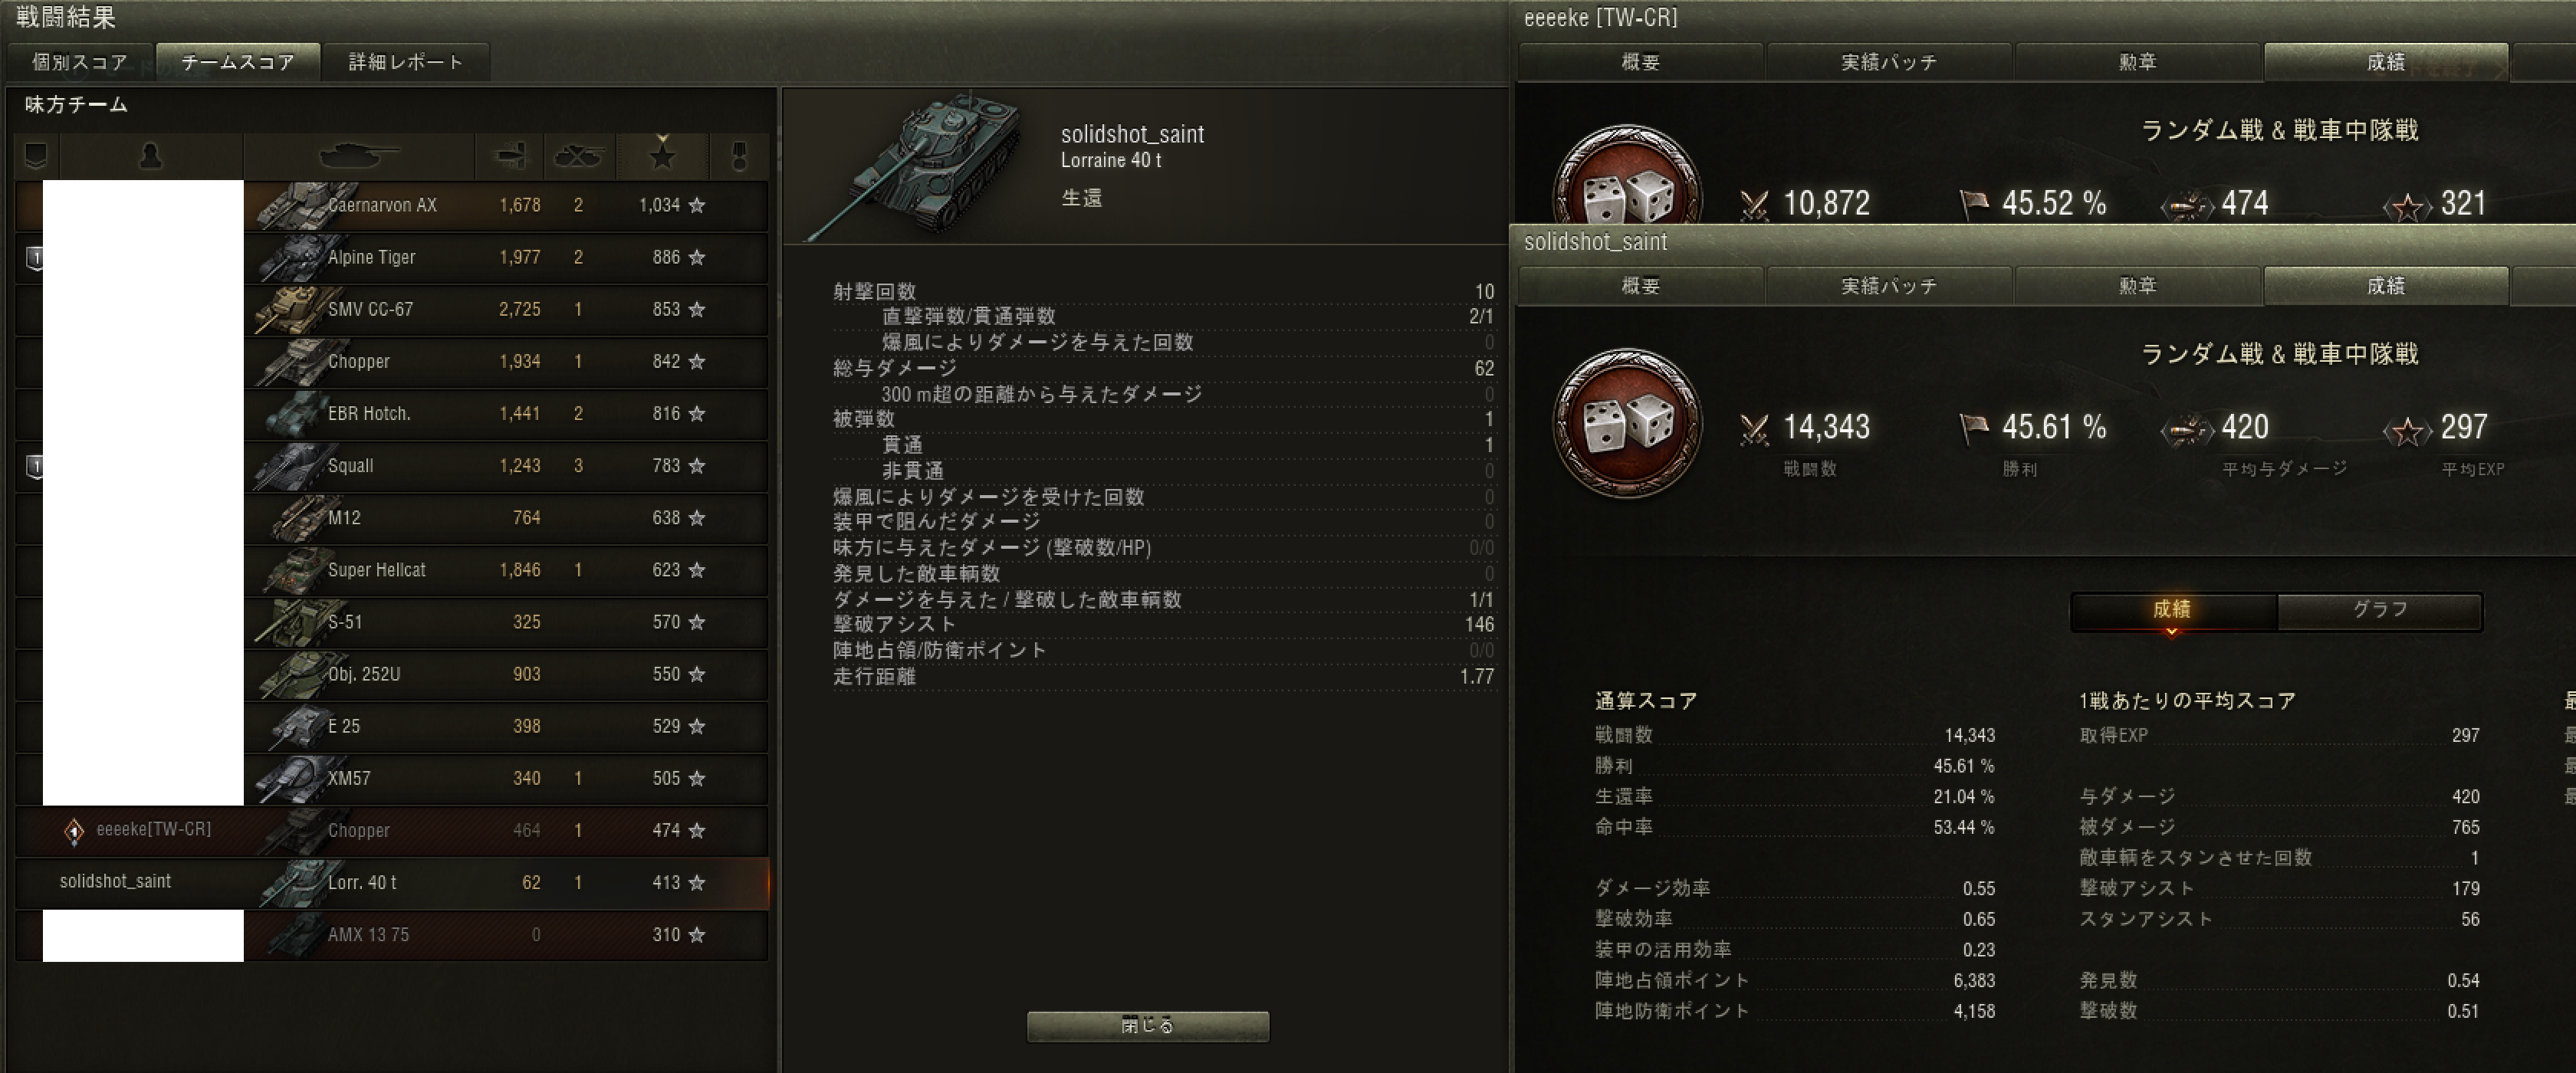Select Caernarvon AX player row
The height and width of the screenshot is (1073, 2576).
click(x=391, y=205)
